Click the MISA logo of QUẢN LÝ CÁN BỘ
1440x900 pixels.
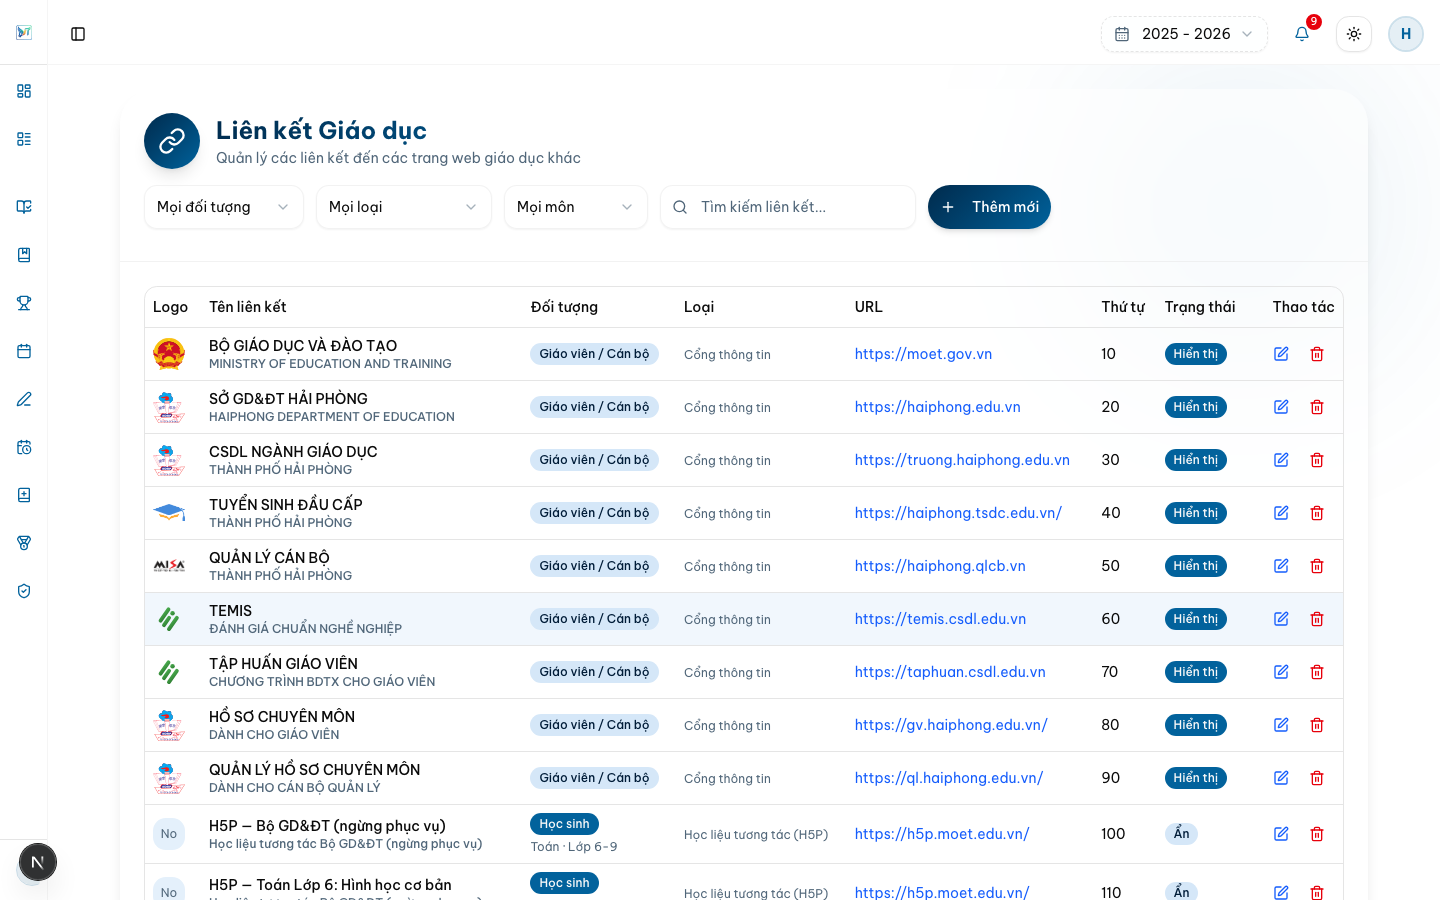tap(169, 566)
